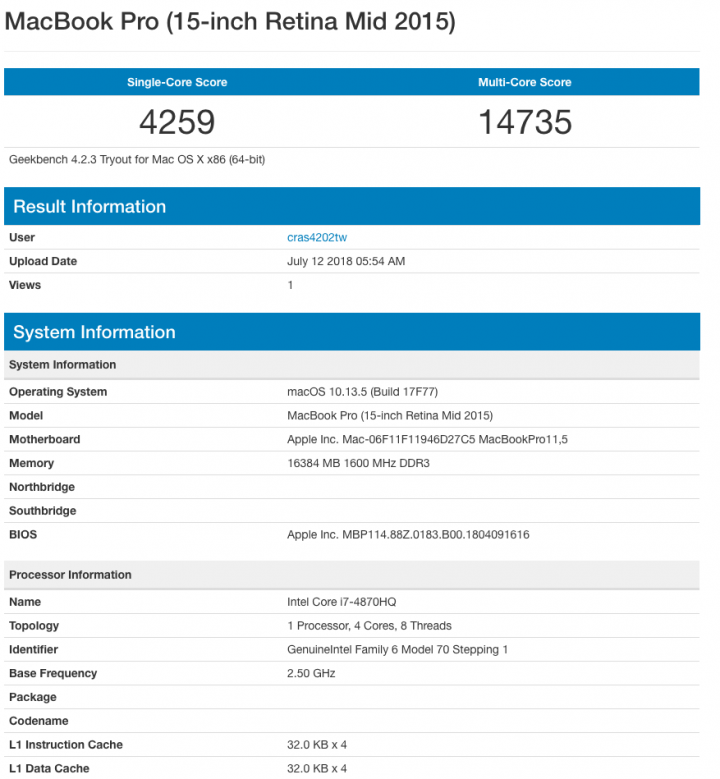Open user profile link cras4202tw
This screenshot has width=720, height=779.
pos(317,237)
